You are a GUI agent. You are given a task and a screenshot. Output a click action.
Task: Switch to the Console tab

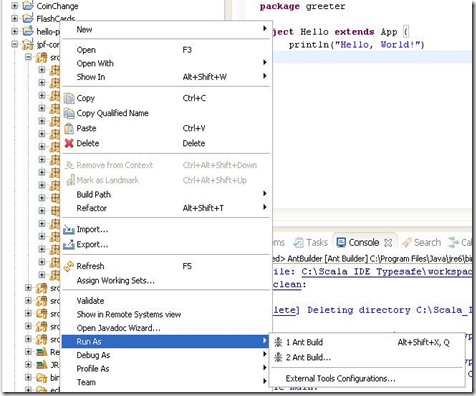pos(364,243)
